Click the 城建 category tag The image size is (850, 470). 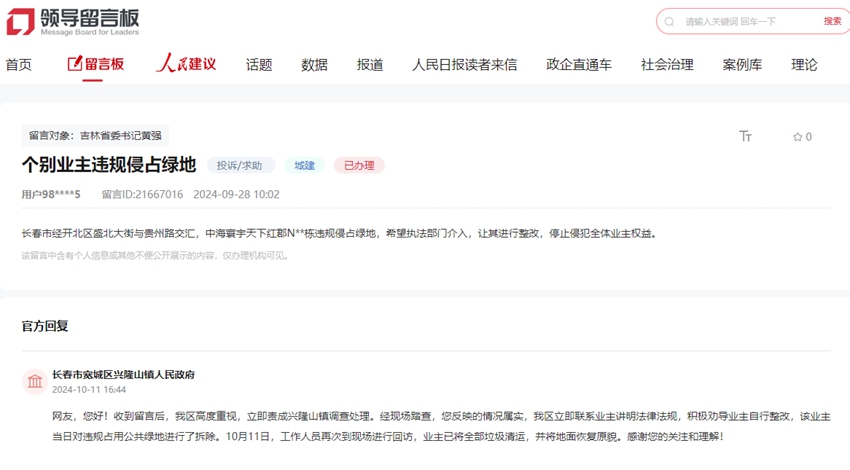303,166
